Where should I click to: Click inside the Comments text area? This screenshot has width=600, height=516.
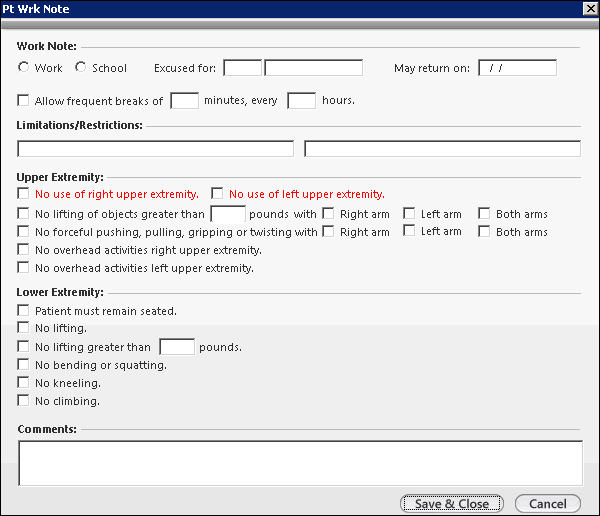[300, 463]
